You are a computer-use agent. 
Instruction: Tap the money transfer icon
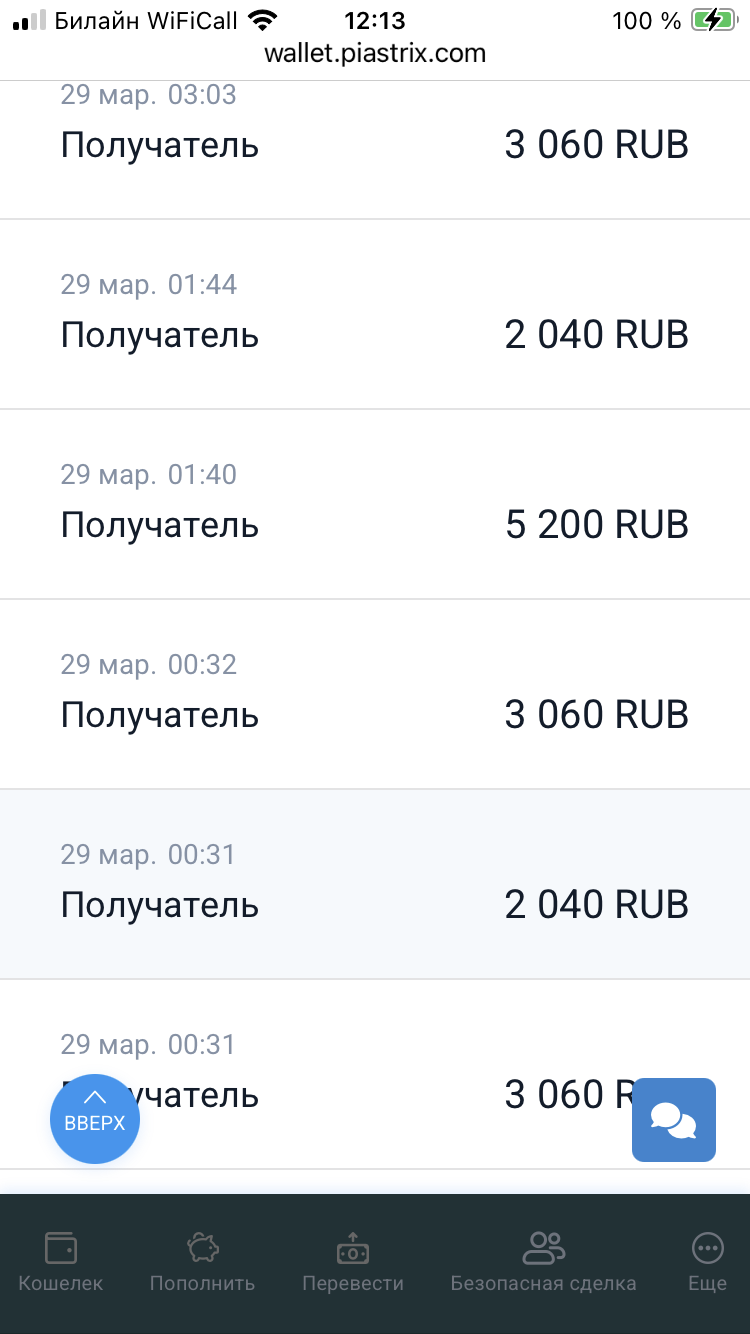(x=353, y=1248)
